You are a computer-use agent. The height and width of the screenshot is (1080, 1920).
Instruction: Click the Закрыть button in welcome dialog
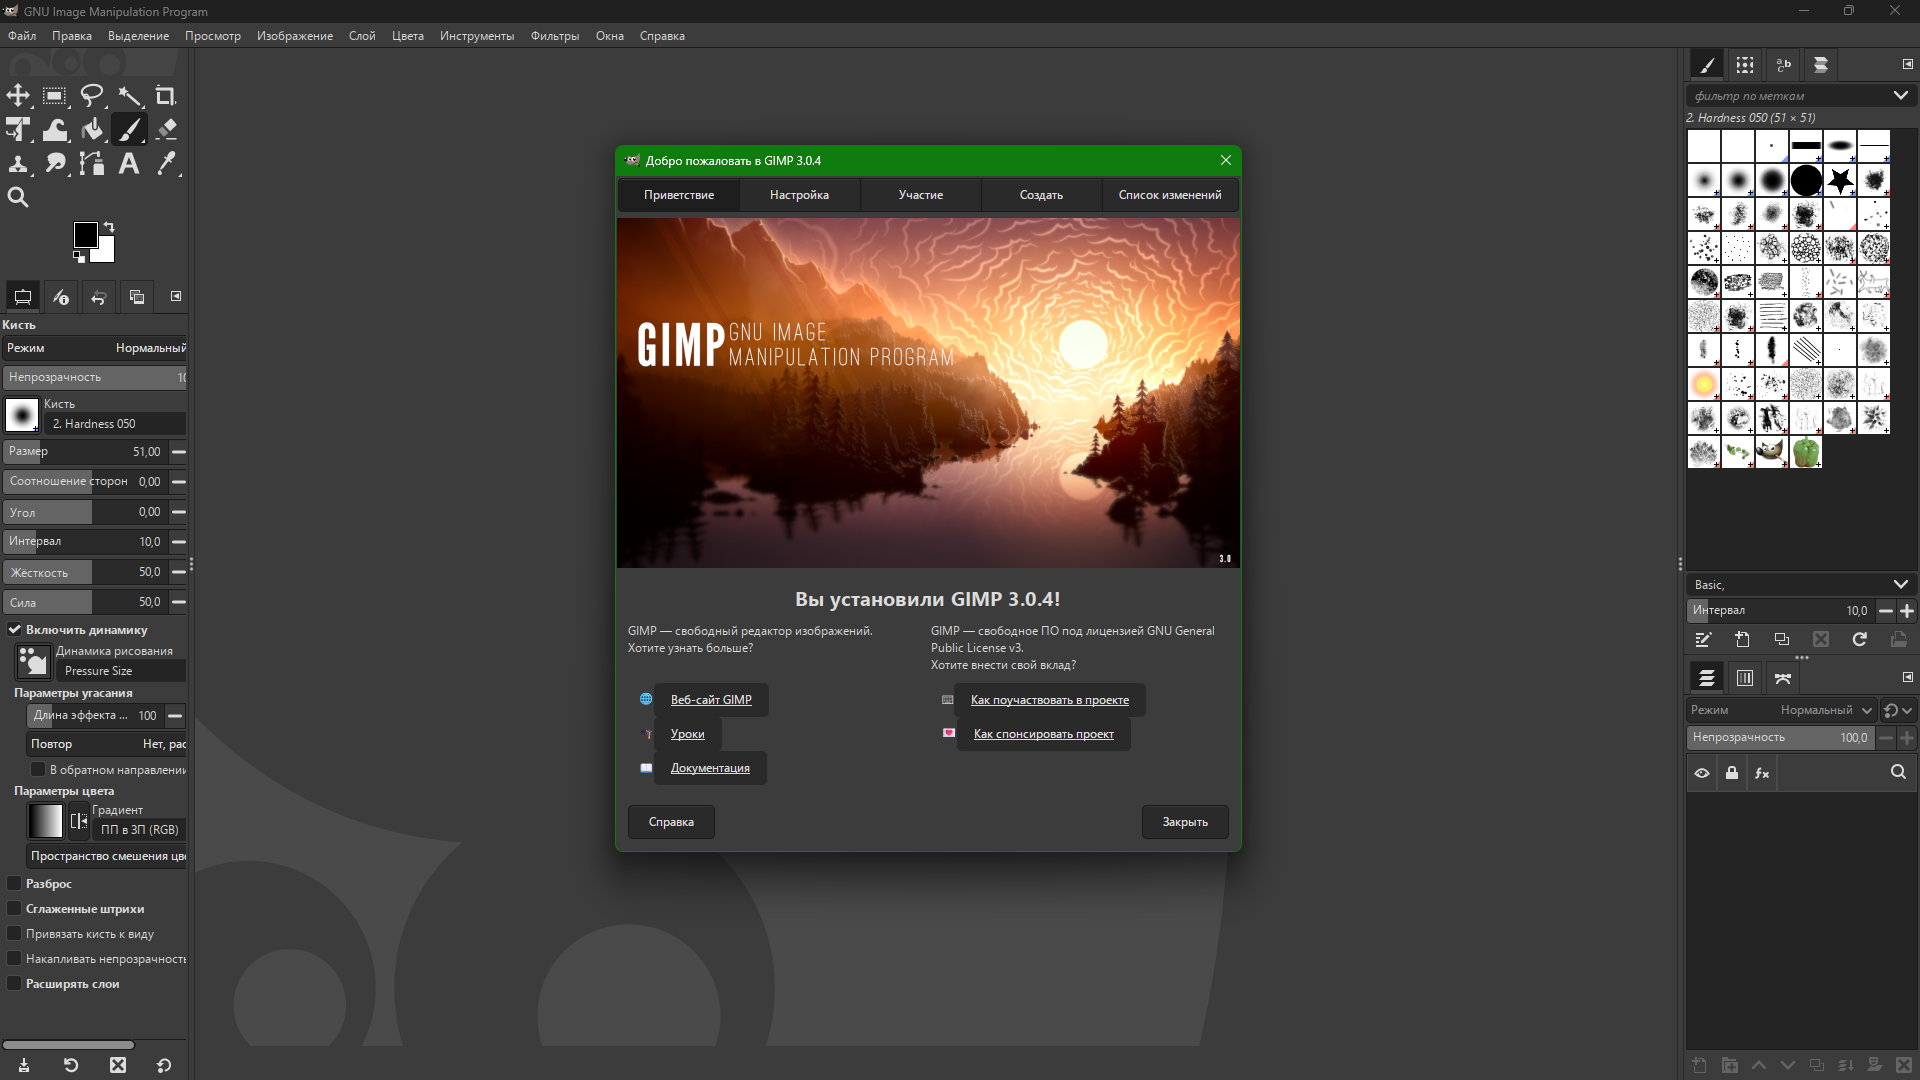1184,822
